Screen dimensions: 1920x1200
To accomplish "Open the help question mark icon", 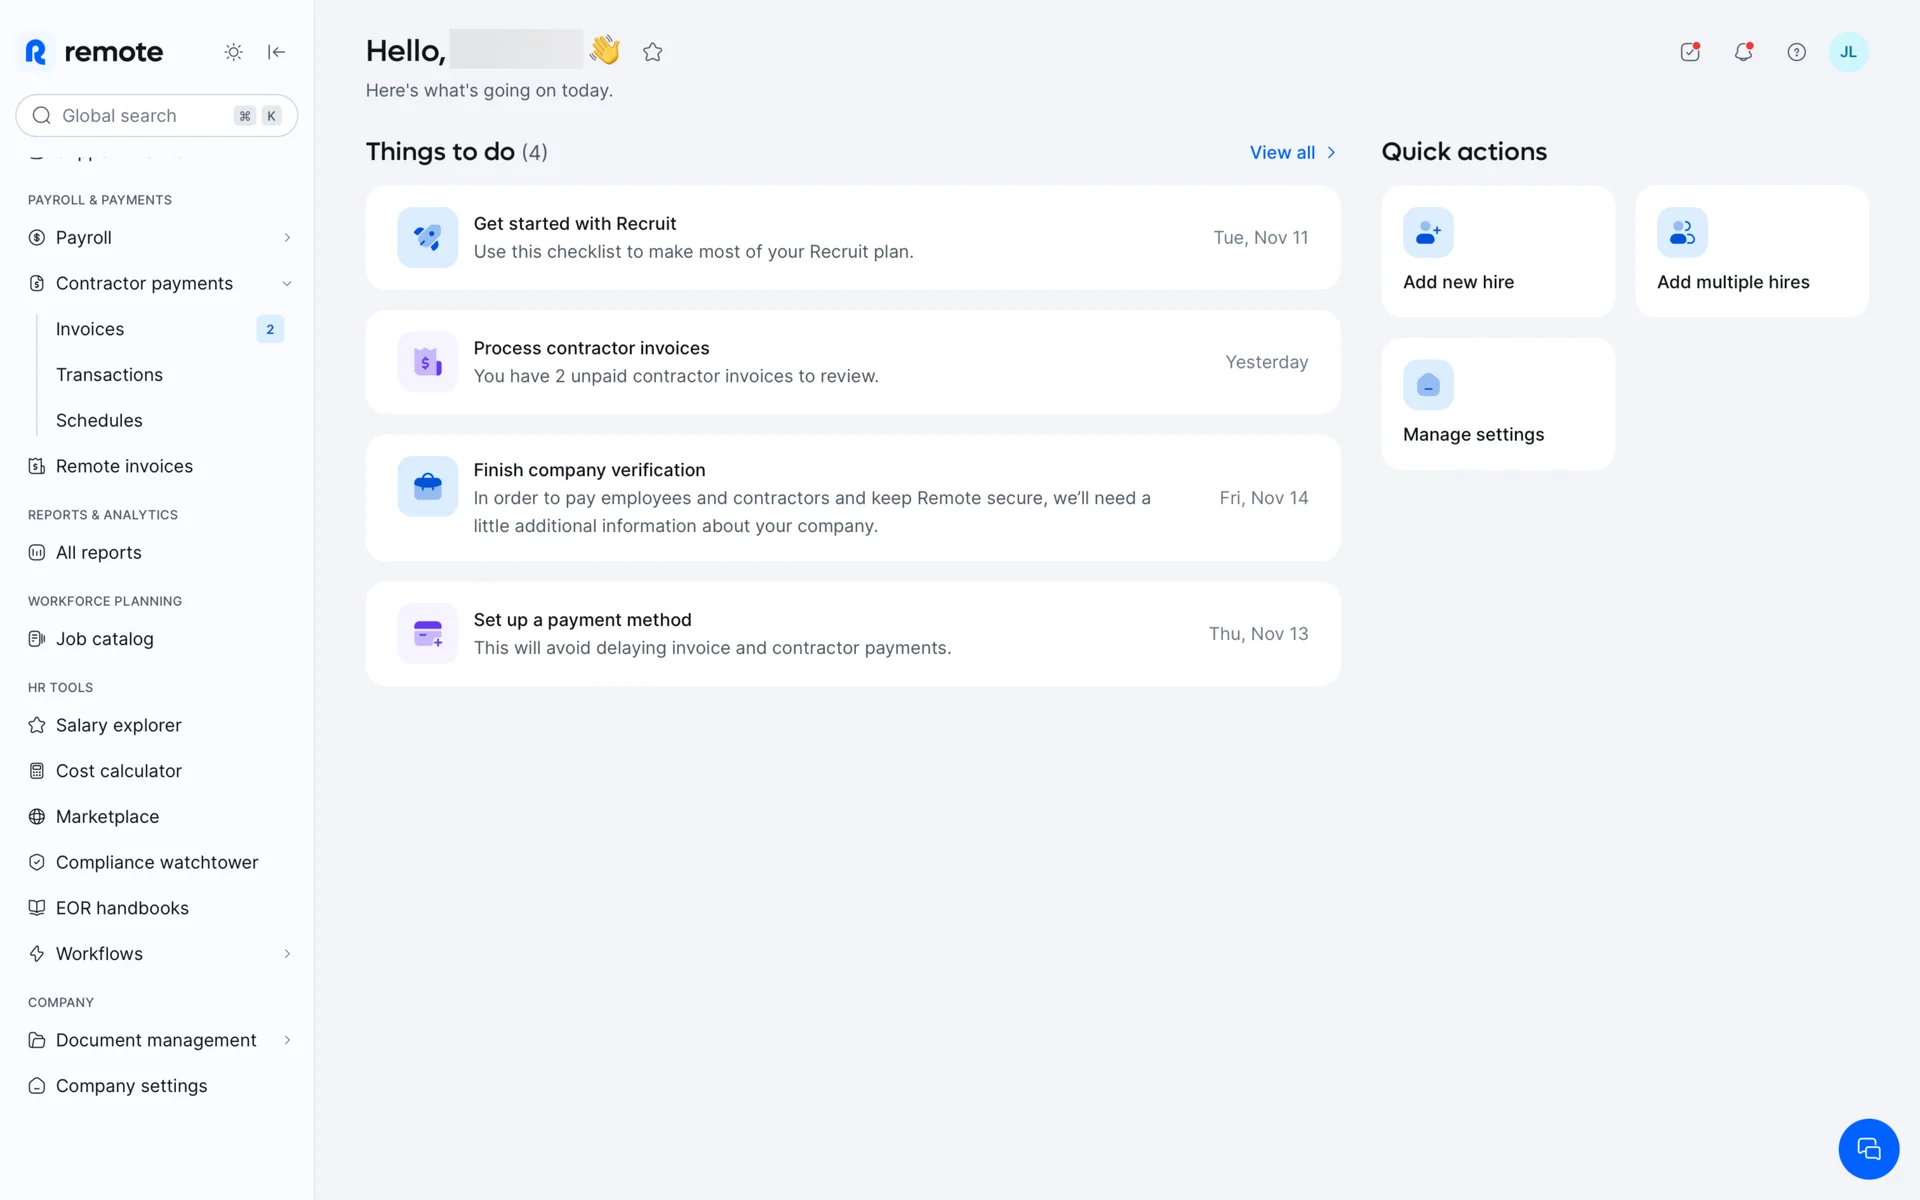I will (x=1796, y=52).
